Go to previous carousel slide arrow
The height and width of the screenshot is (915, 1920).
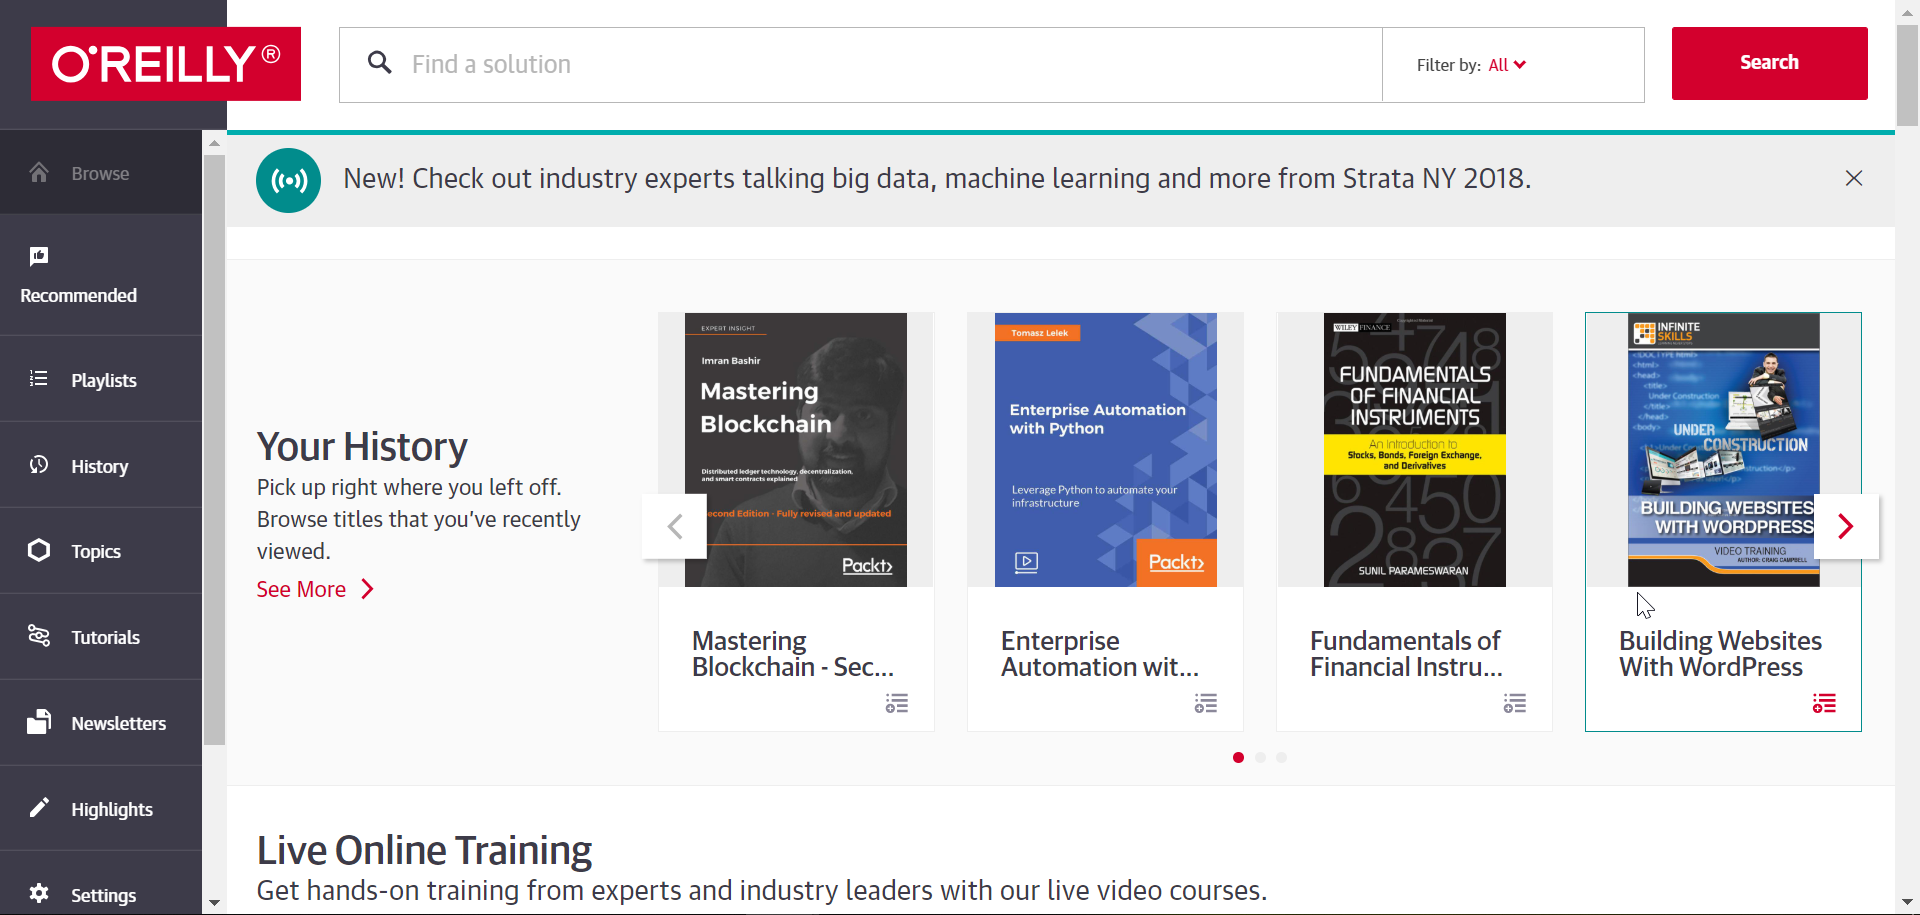[675, 526]
